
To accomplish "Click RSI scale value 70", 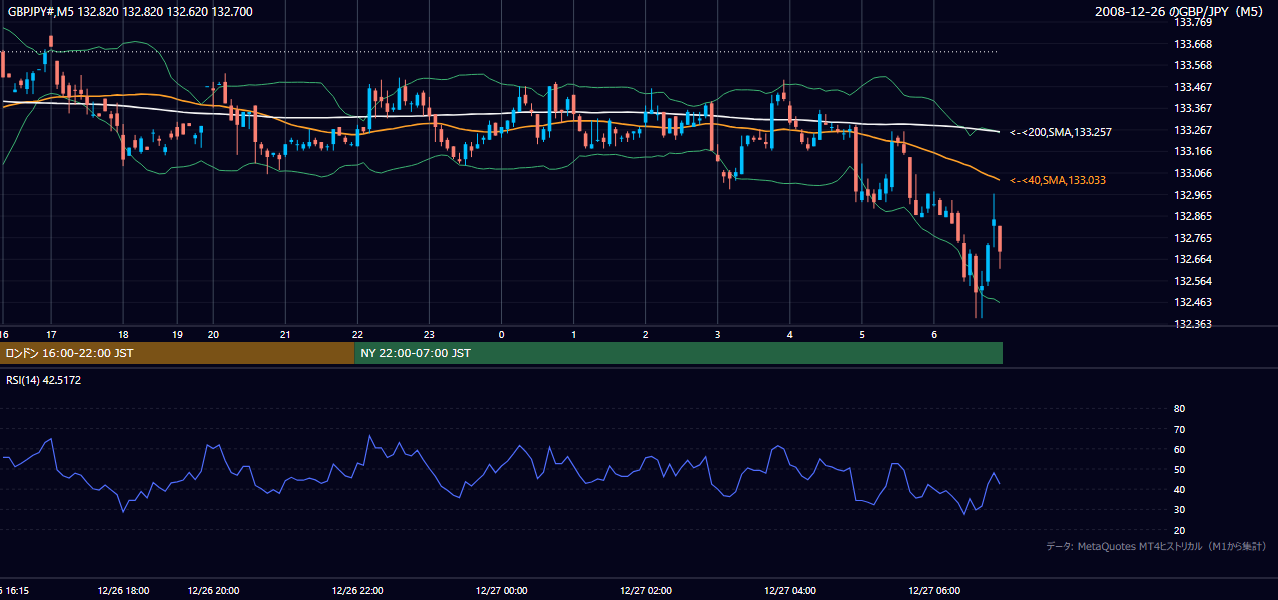I will (1179, 429).
